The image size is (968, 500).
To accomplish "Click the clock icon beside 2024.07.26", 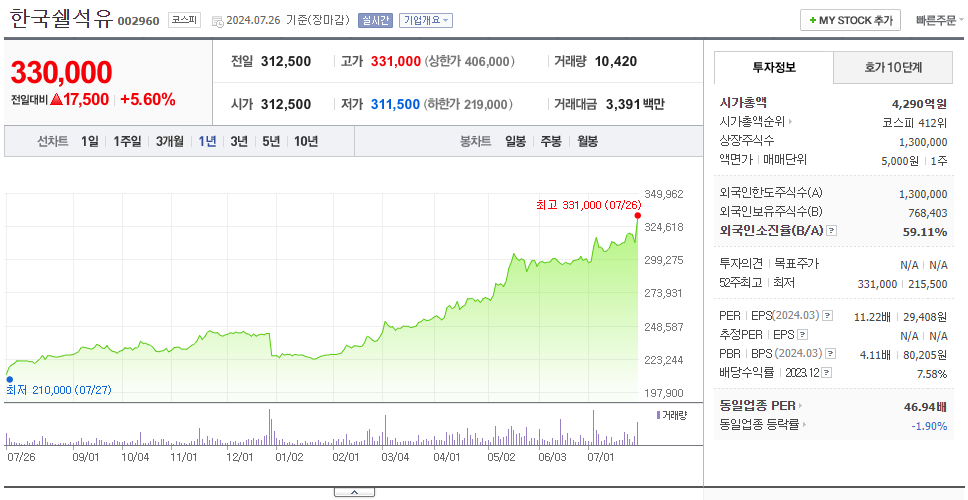I will click(217, 21).
